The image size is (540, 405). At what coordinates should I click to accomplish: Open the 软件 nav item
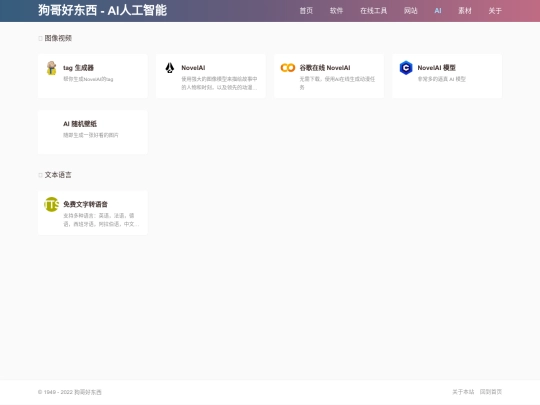click(x=336, y=11)
